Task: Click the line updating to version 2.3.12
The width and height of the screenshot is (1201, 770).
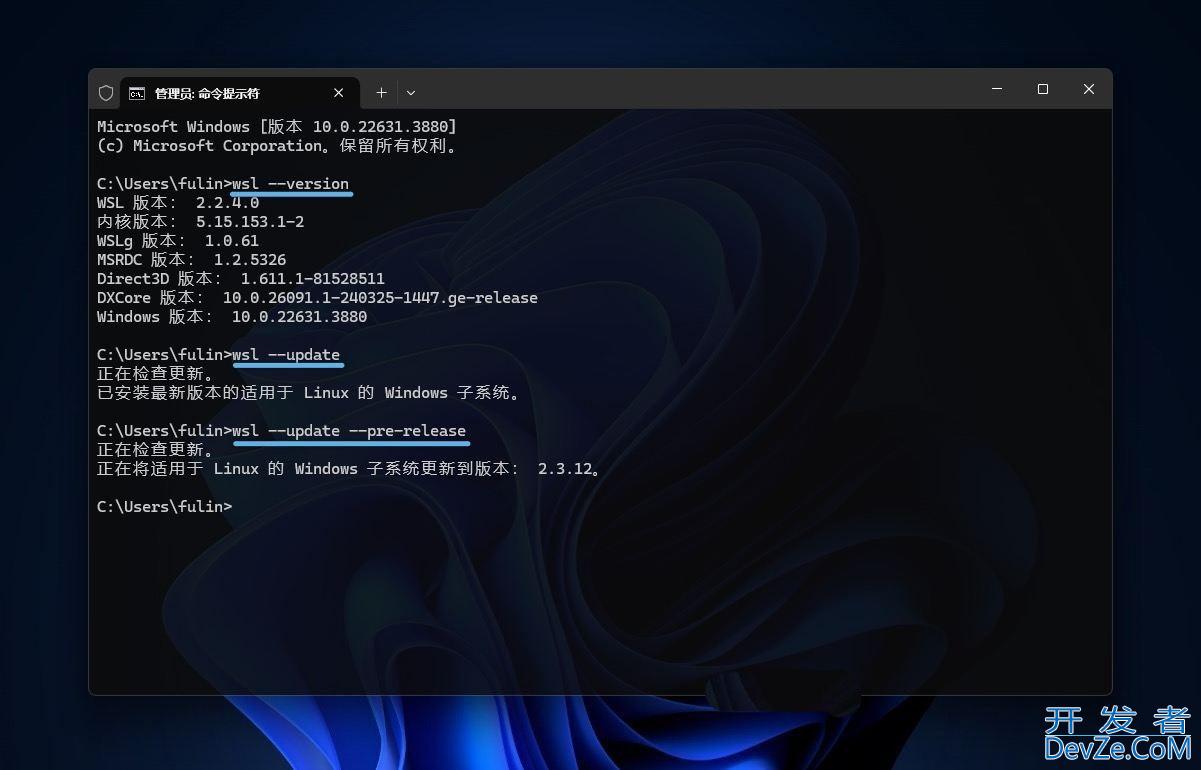Action: pos(350,469)
